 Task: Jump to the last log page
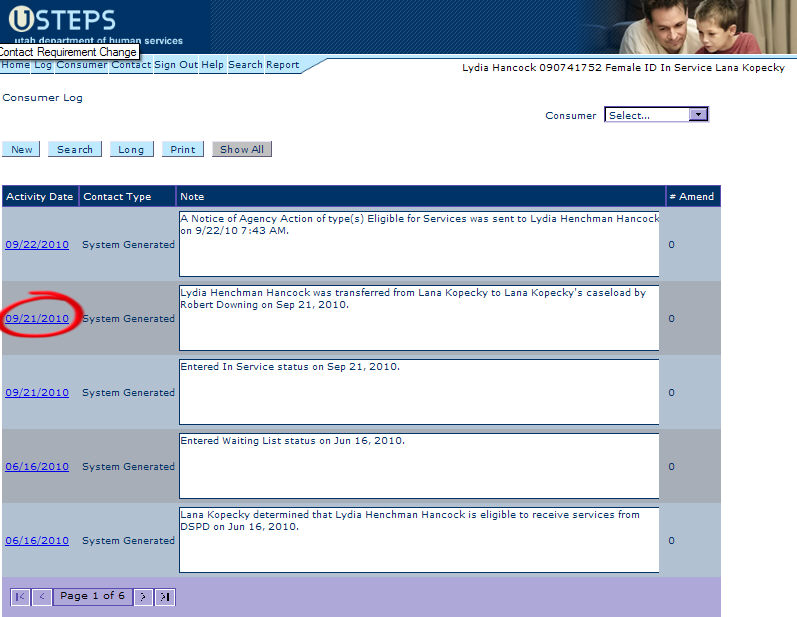[x=165, y=597]
